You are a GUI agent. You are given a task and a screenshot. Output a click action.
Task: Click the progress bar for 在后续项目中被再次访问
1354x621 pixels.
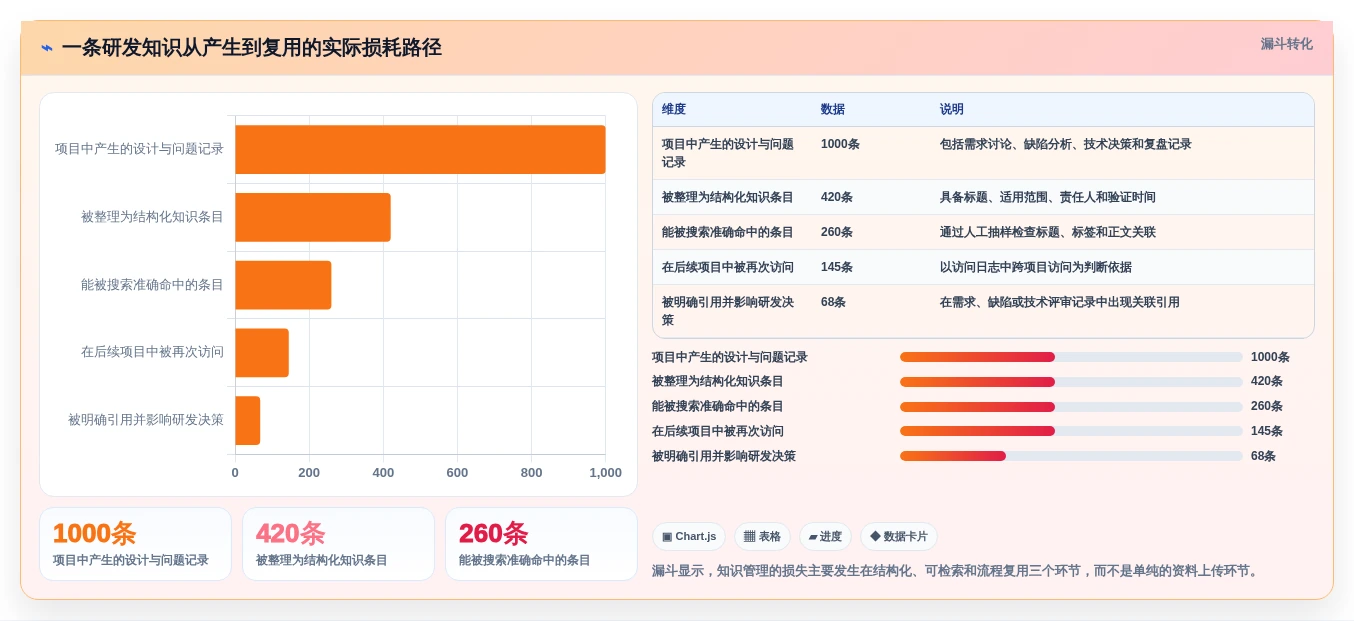(x=1071, y=431)
